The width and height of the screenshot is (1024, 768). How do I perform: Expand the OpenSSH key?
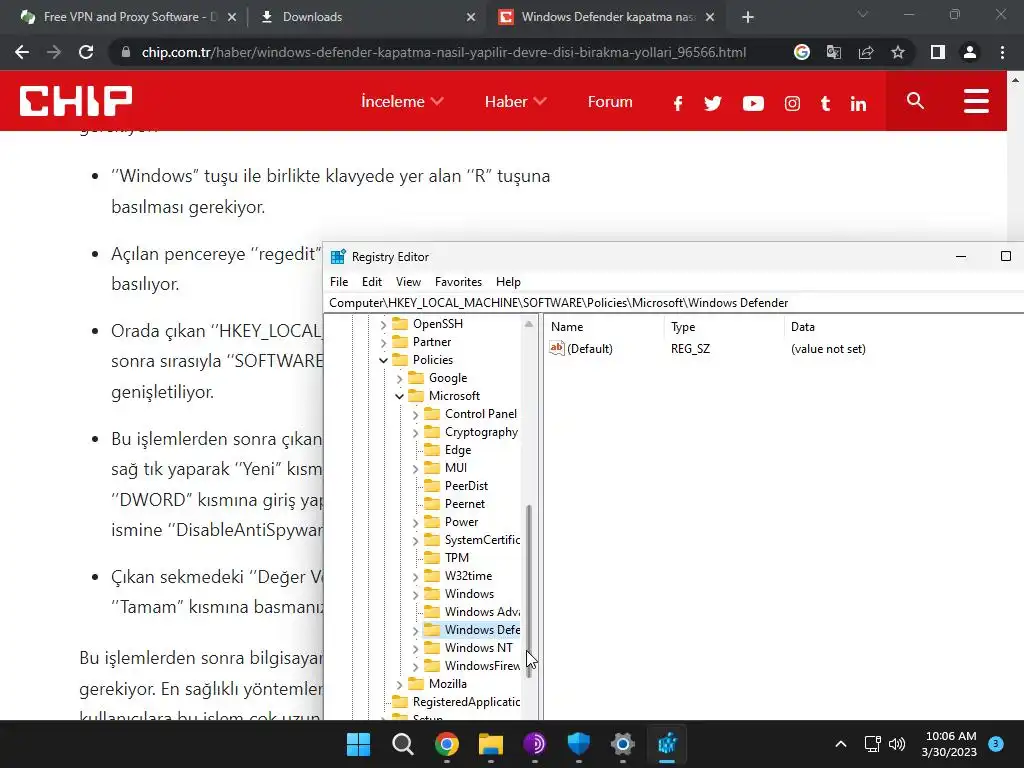click(383, 324)
